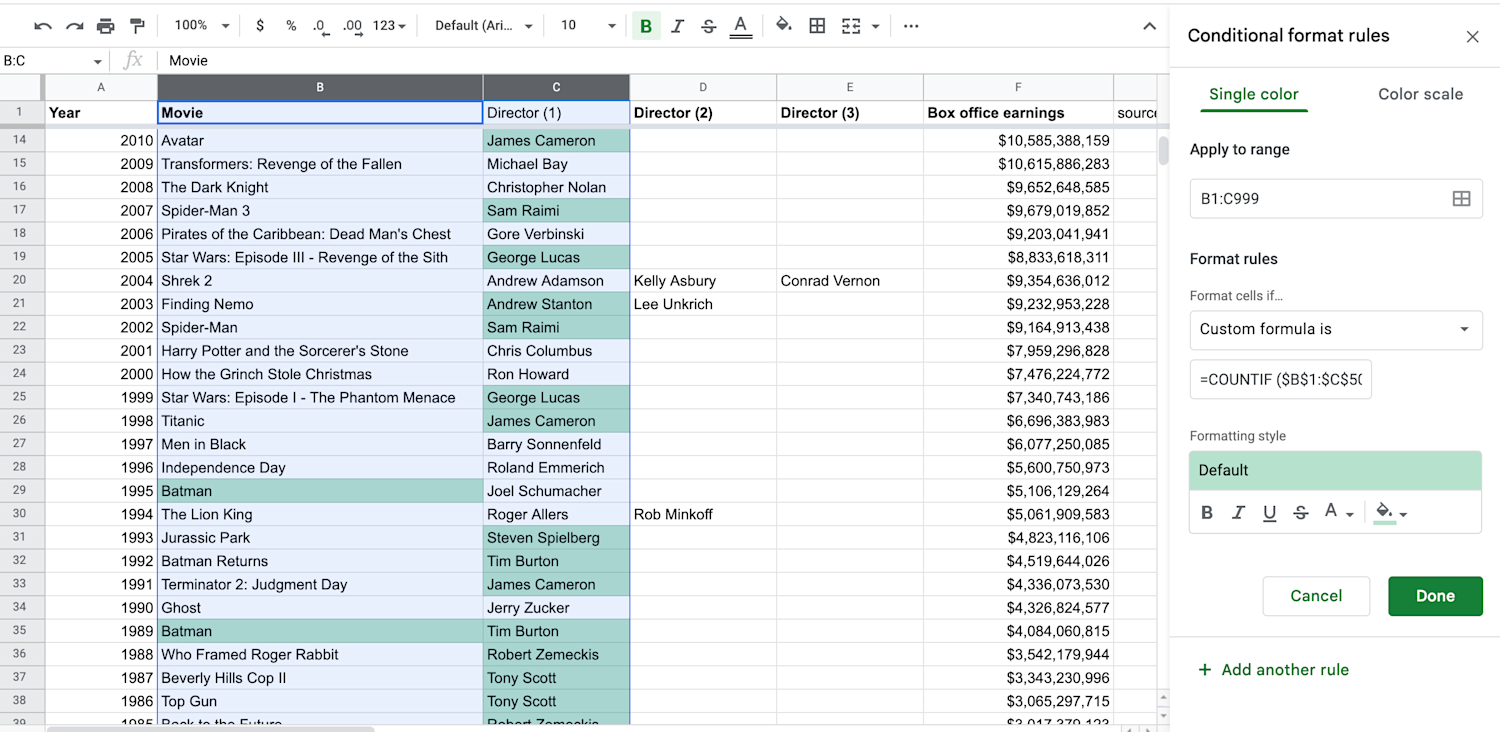Activate the paint format tool
This screenshot has width=1500, height=732.
138,26
